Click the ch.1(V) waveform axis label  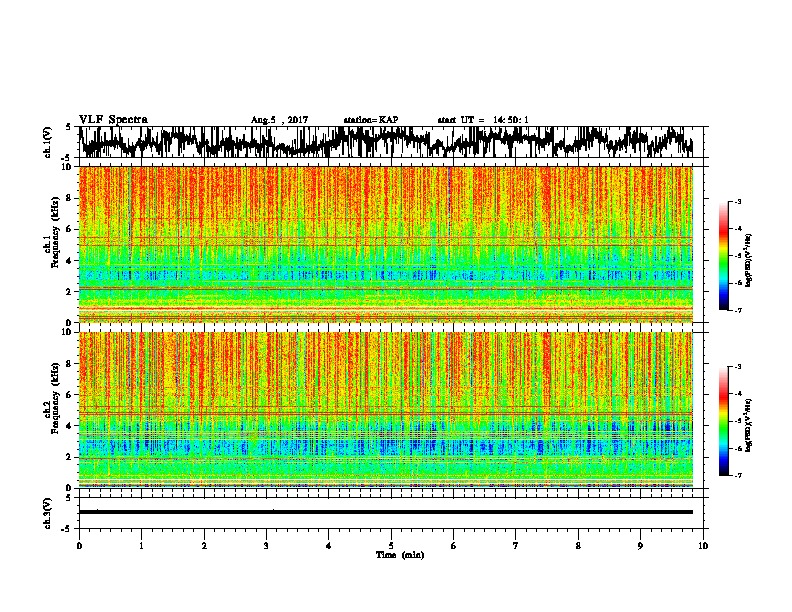click(x=48, y=142)
